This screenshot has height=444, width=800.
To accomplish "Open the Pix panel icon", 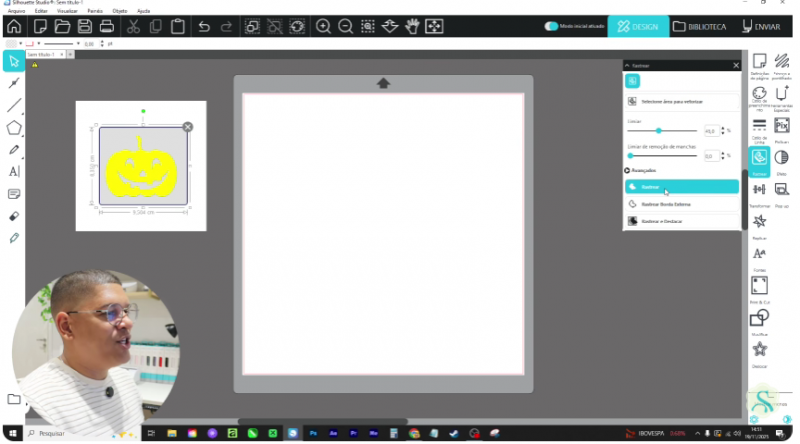I will (x=782, y=125).
